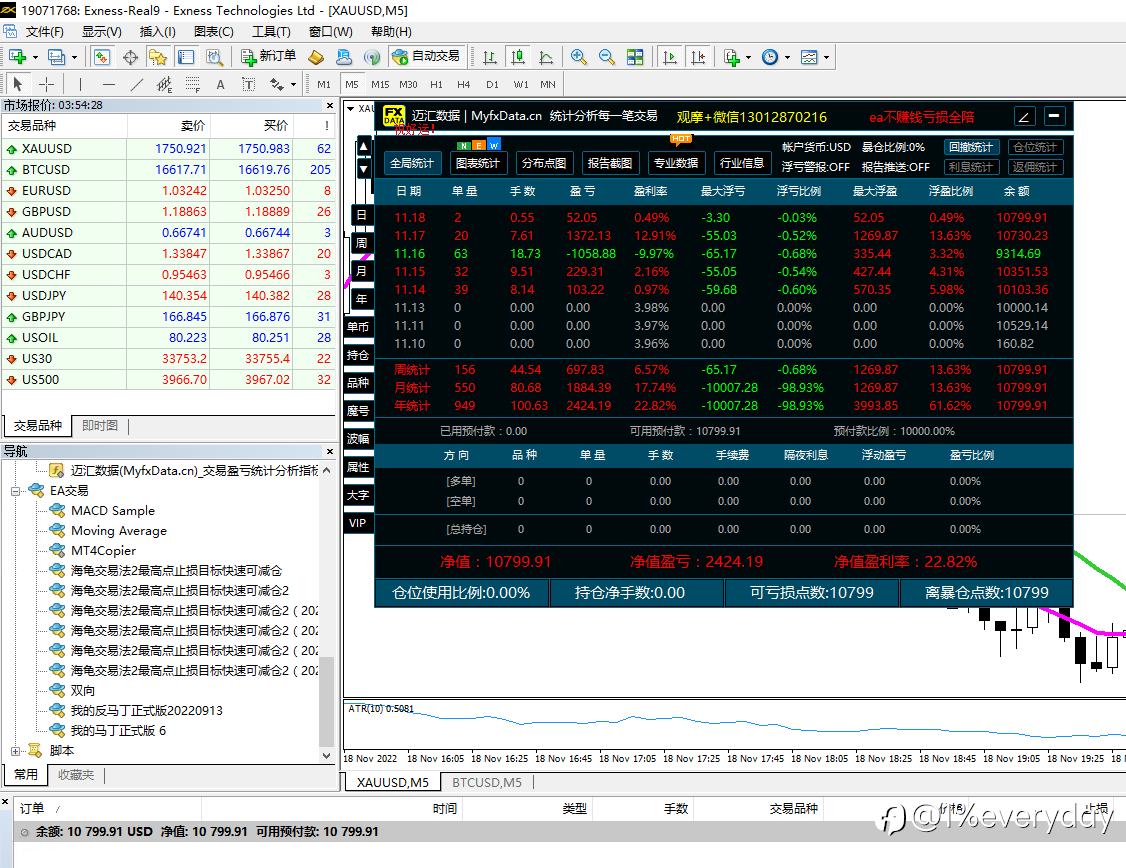Open the 文件(F) menu
Screen dimensions: 1126x868
click(45, 32)
